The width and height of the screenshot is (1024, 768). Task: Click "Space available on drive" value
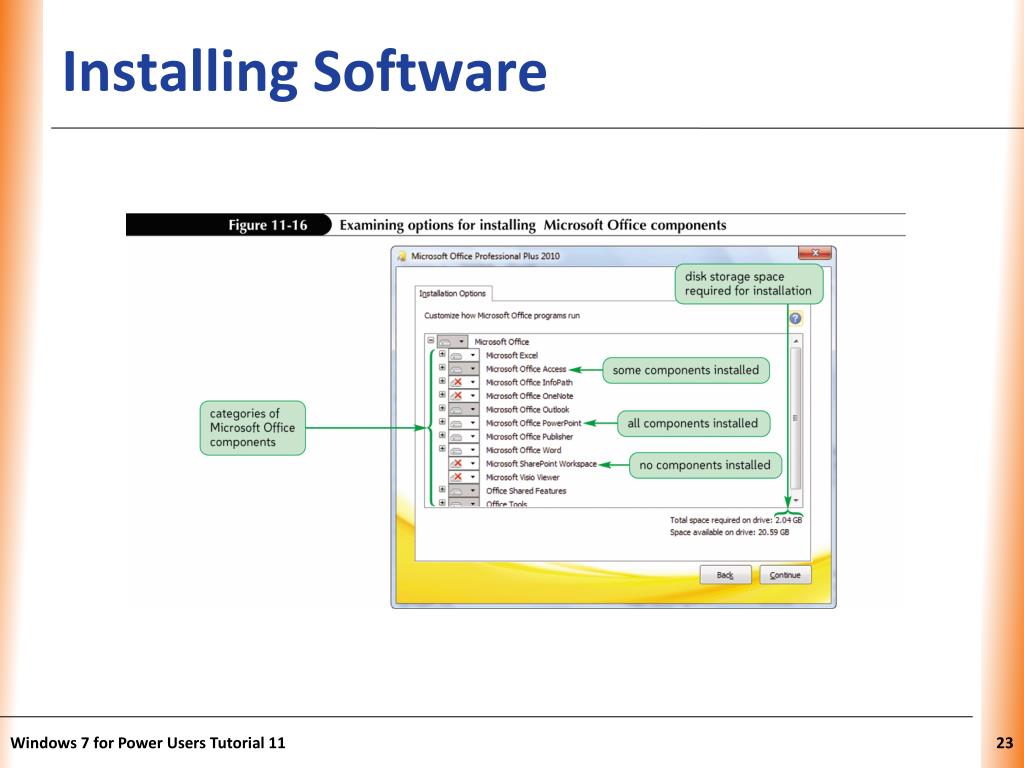pyautogui.click(x=773, y=532)
